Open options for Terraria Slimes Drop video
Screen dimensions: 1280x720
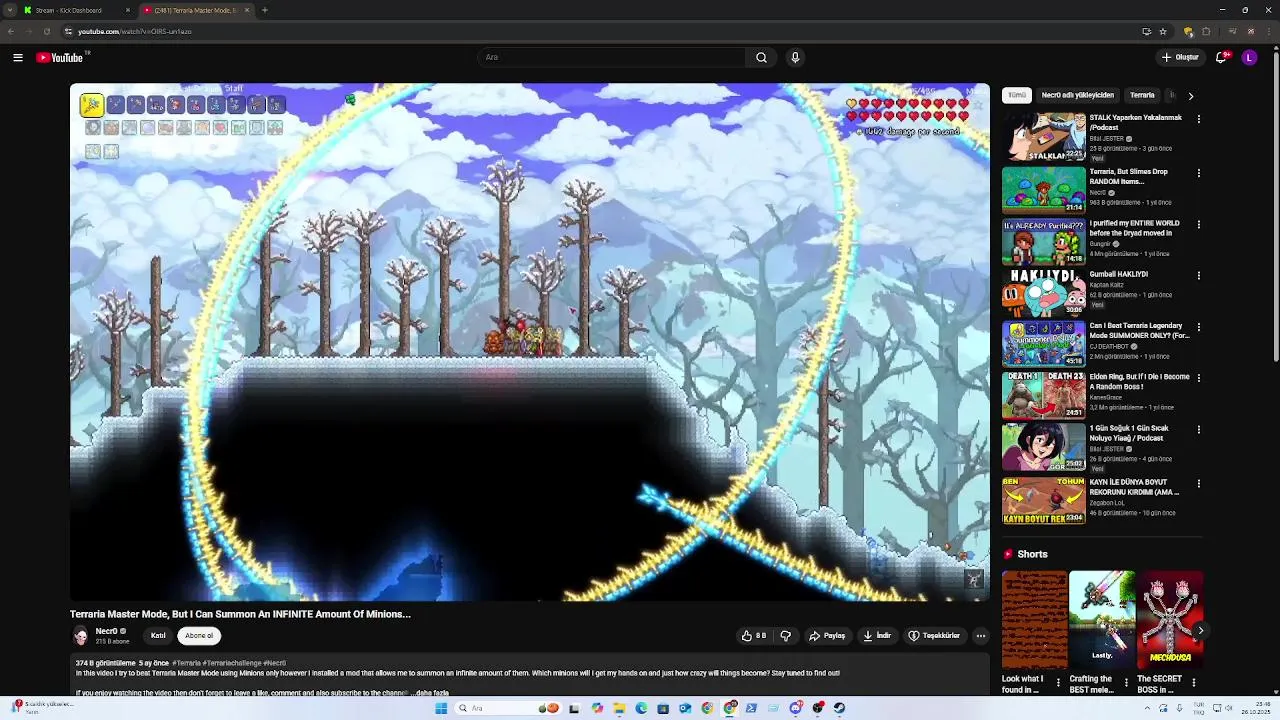1198,173
